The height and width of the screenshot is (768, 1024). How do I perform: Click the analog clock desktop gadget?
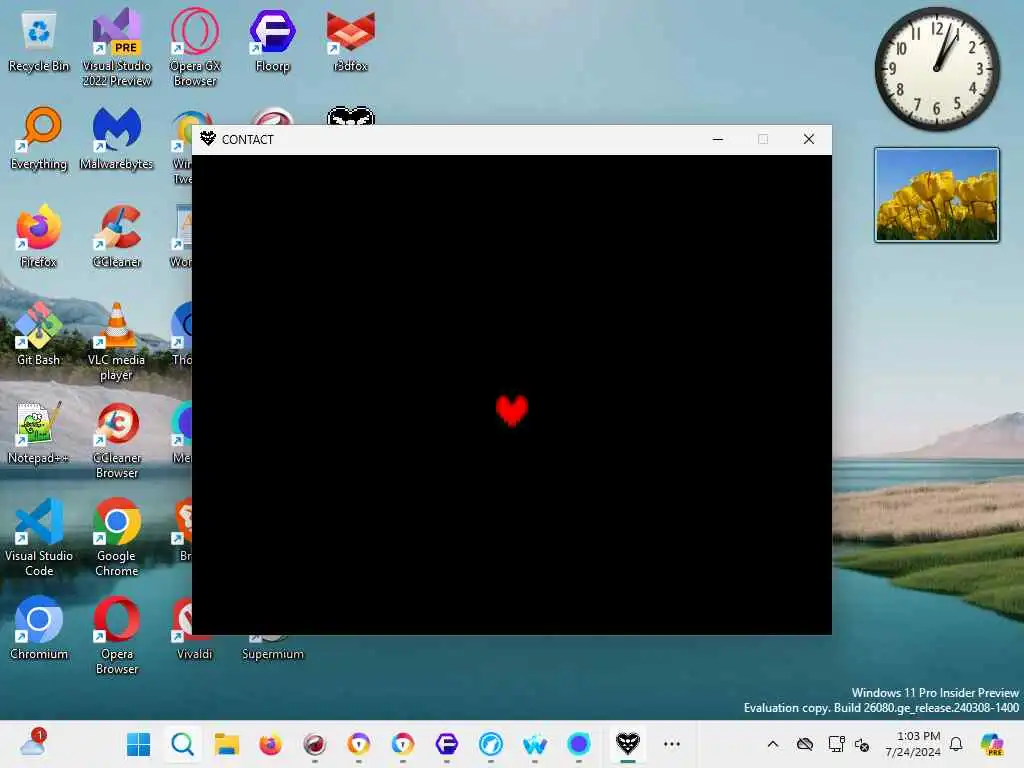[x=936, y=69]
